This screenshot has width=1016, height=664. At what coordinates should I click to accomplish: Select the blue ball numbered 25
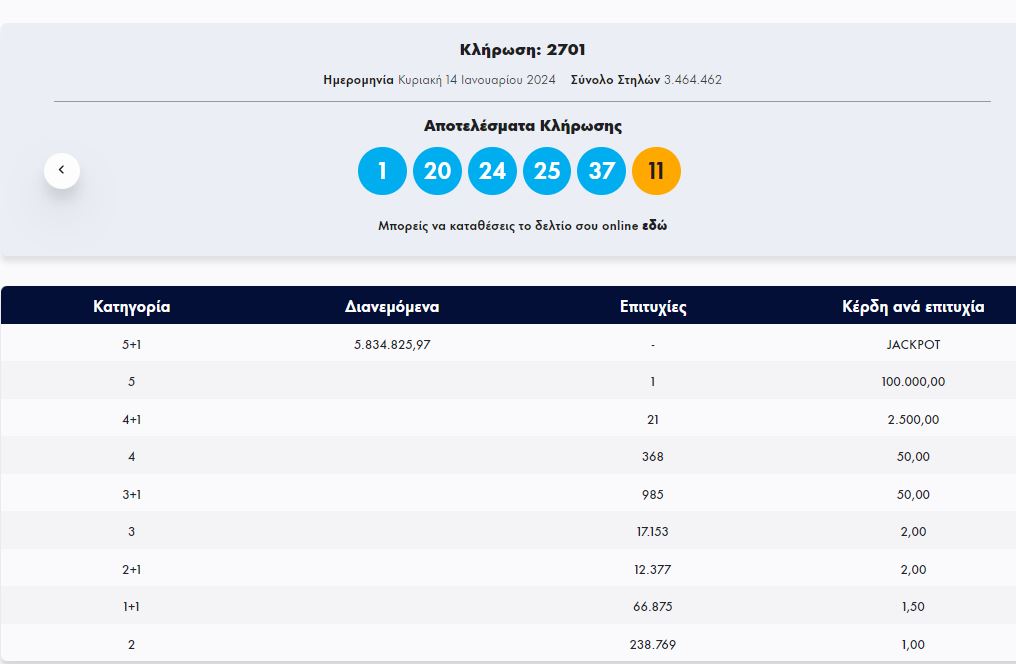point(547,171)
